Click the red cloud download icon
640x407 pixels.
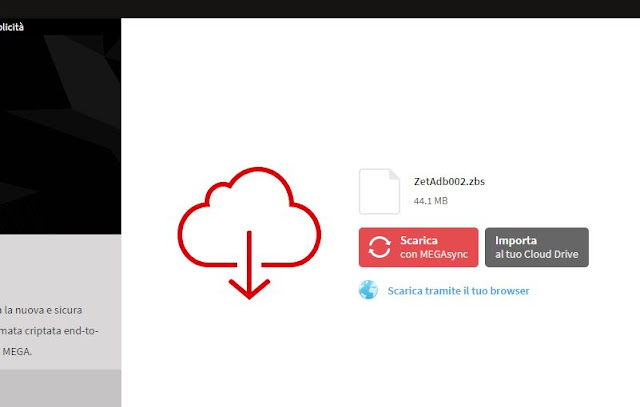[249, 233]
